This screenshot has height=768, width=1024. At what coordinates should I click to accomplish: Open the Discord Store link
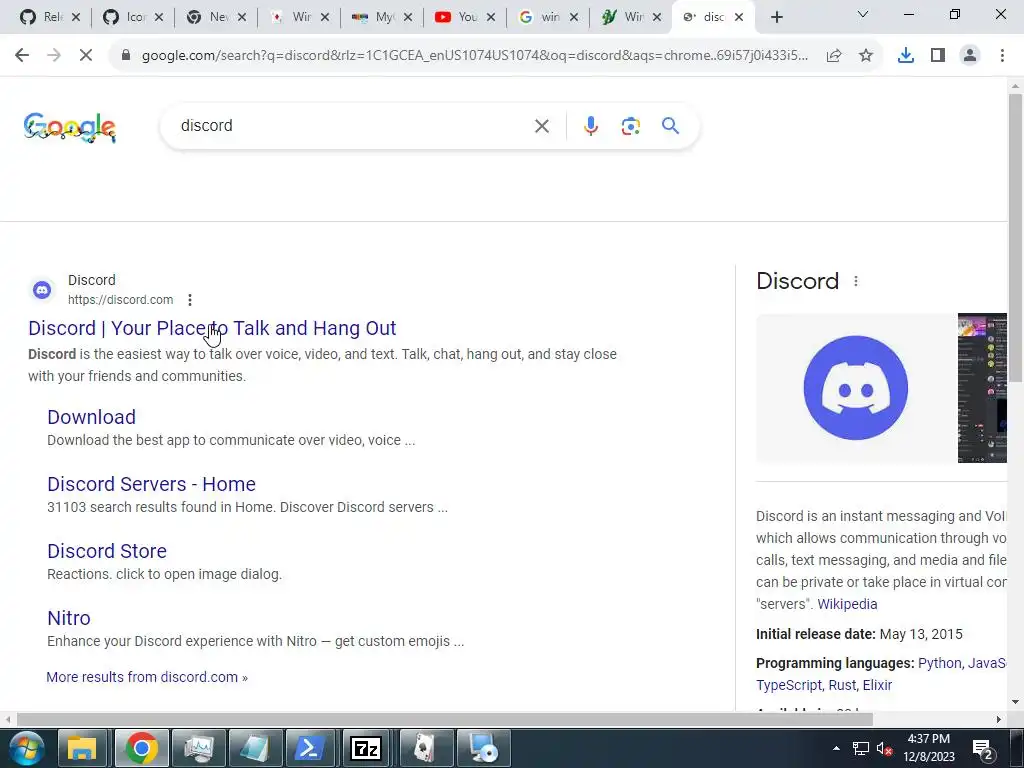(x=107, y=551)
